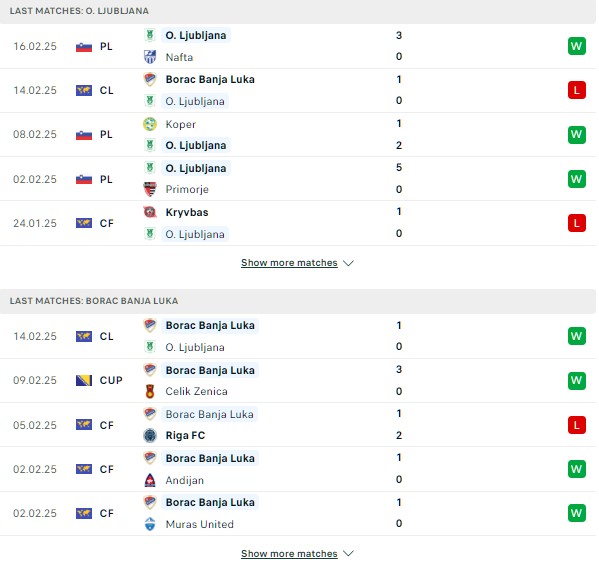Click the Koper club logo
Image resolution: width=599 pixels, height=574 pixels.
pos(150,124)
